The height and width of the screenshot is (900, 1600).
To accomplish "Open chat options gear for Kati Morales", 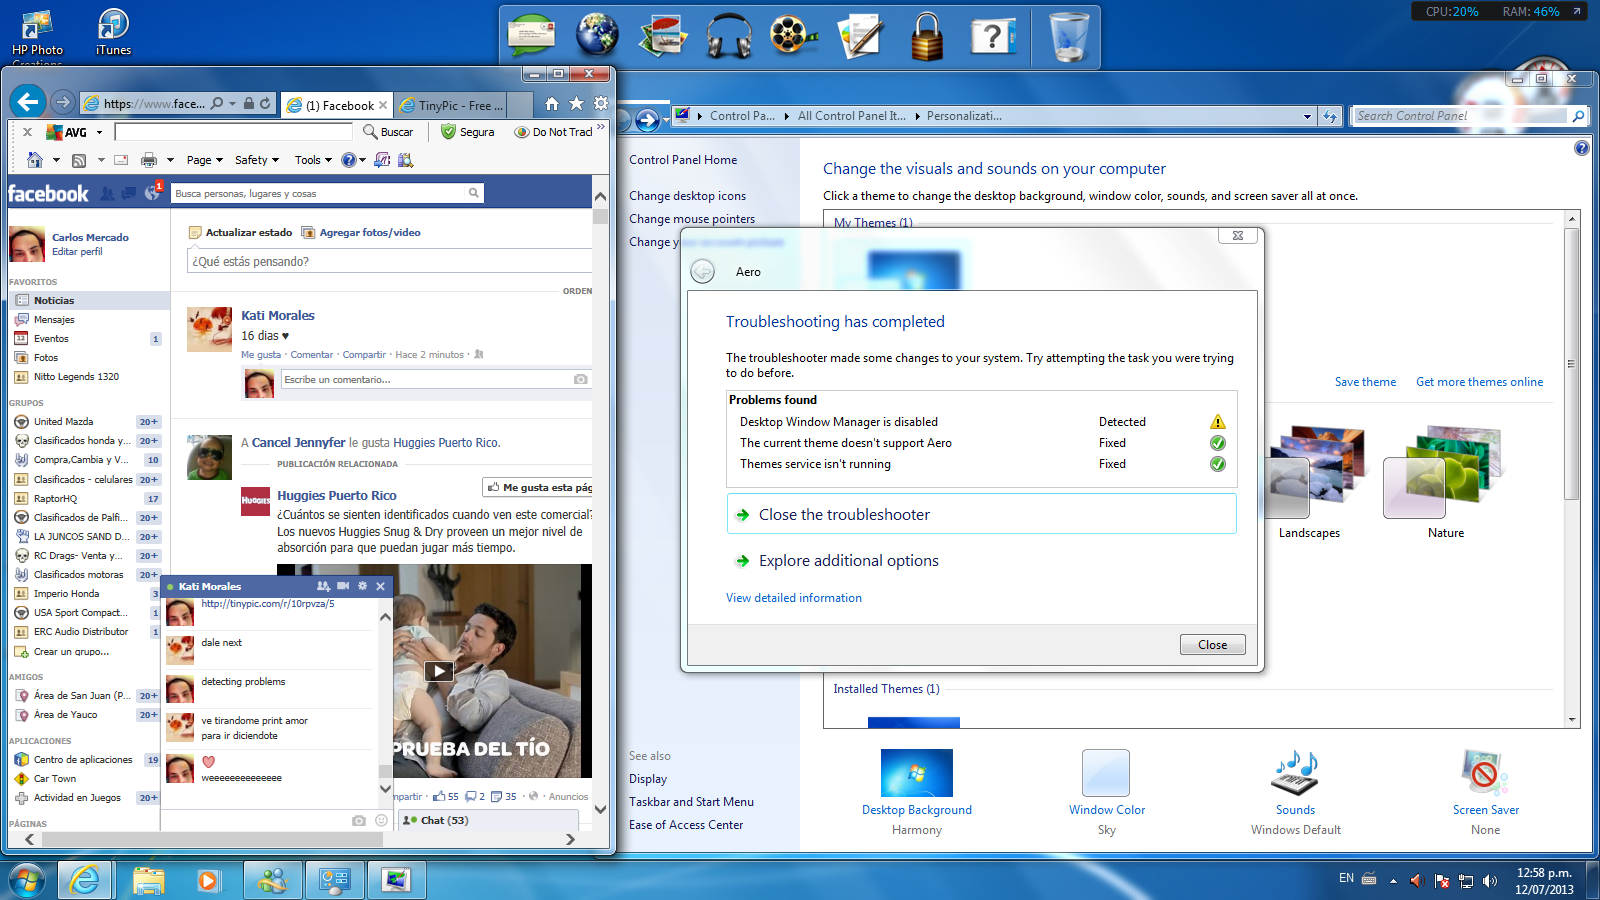I will 362,586.
